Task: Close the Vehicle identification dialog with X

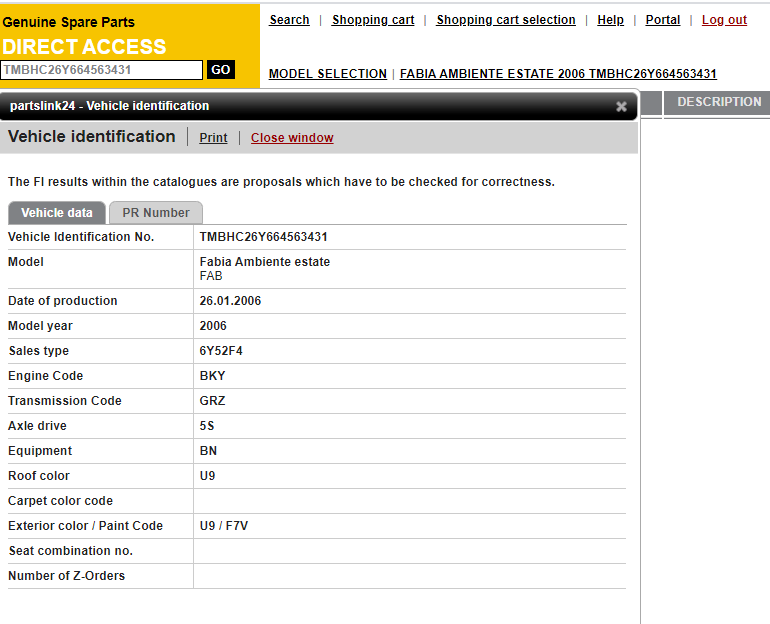Action: click(621, 107)
